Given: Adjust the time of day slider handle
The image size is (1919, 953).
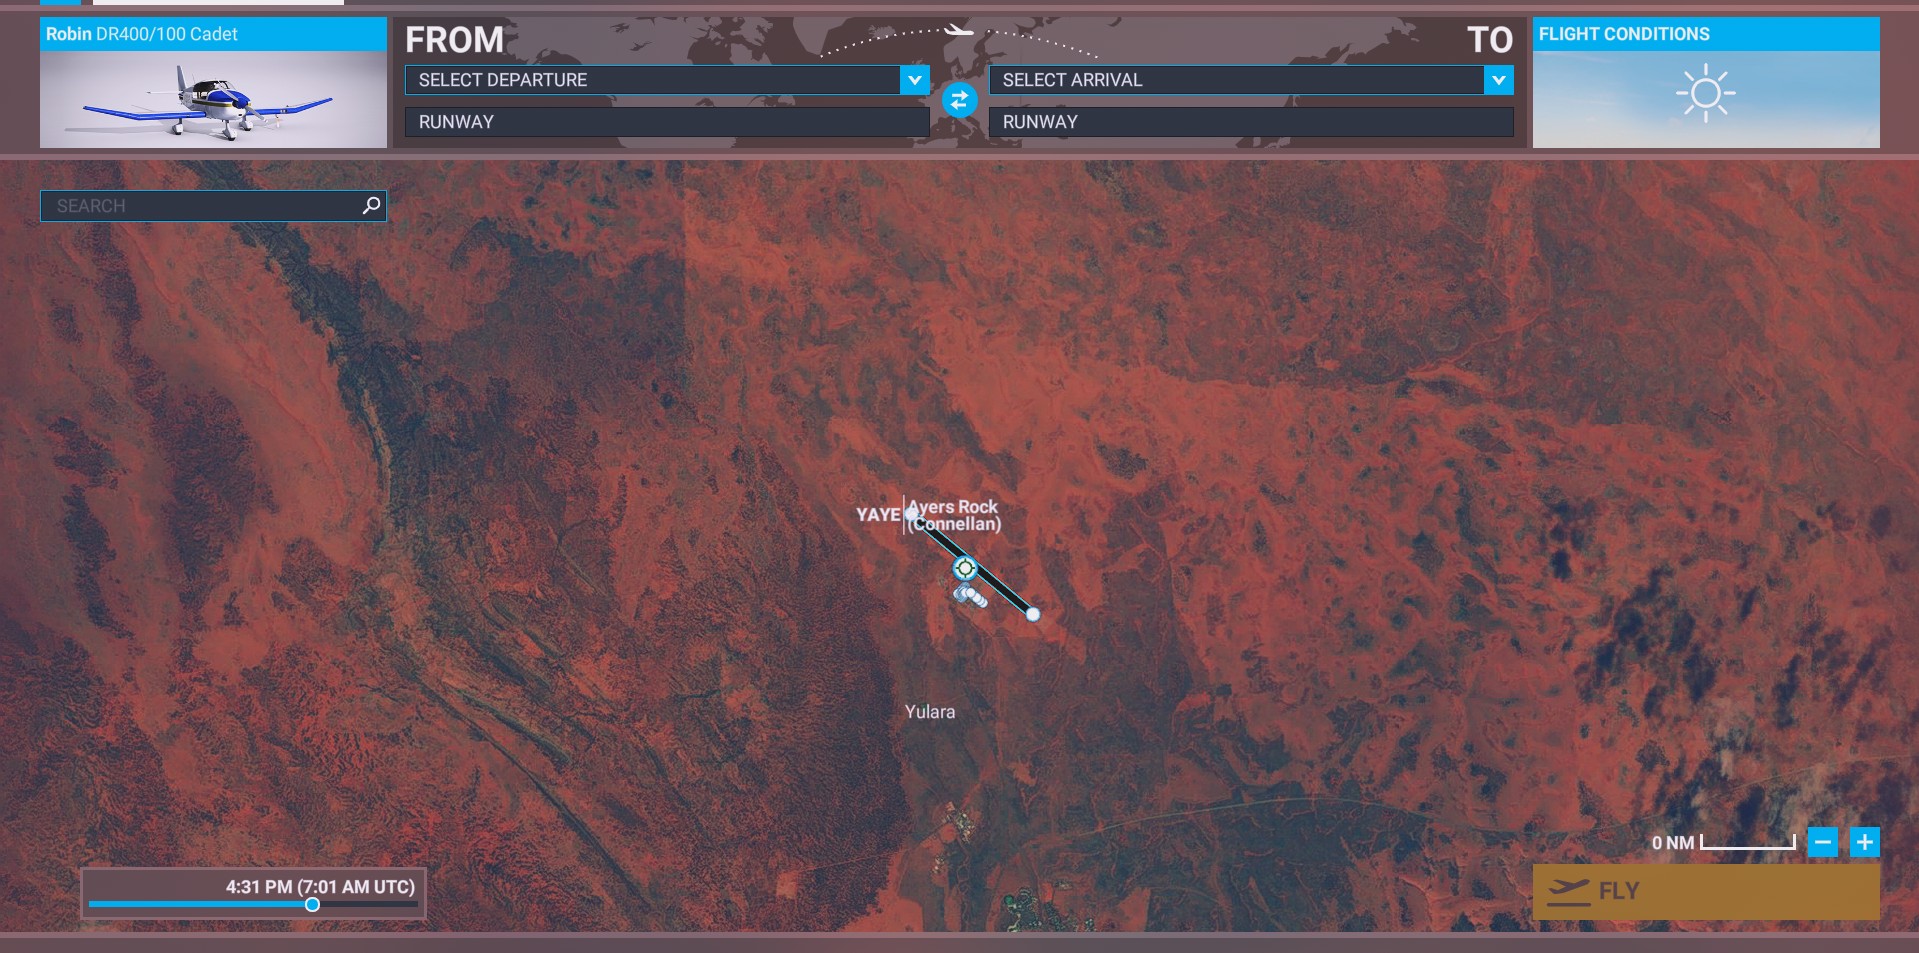Looking at the screenshot, I should coord(312,904).
